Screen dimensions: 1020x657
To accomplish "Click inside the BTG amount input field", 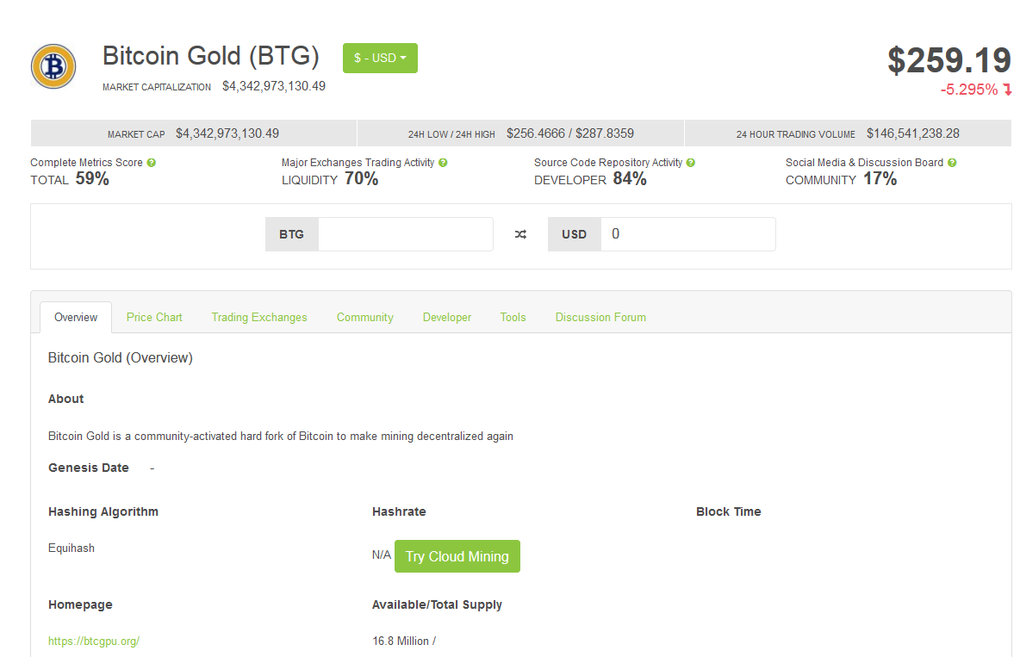I will 405,233.
